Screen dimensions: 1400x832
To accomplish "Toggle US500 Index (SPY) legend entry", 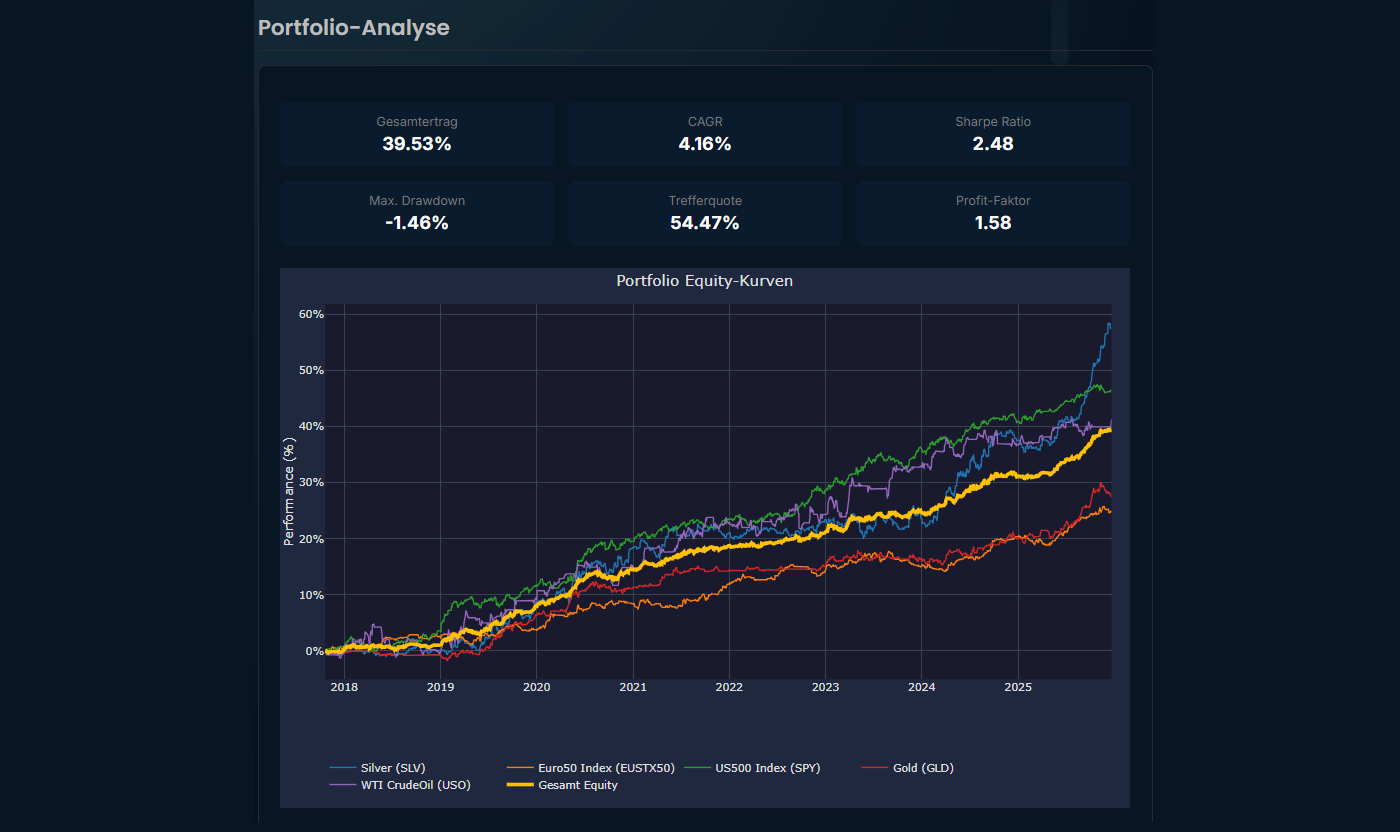I will pyautogui.click(x=767, y=768).
